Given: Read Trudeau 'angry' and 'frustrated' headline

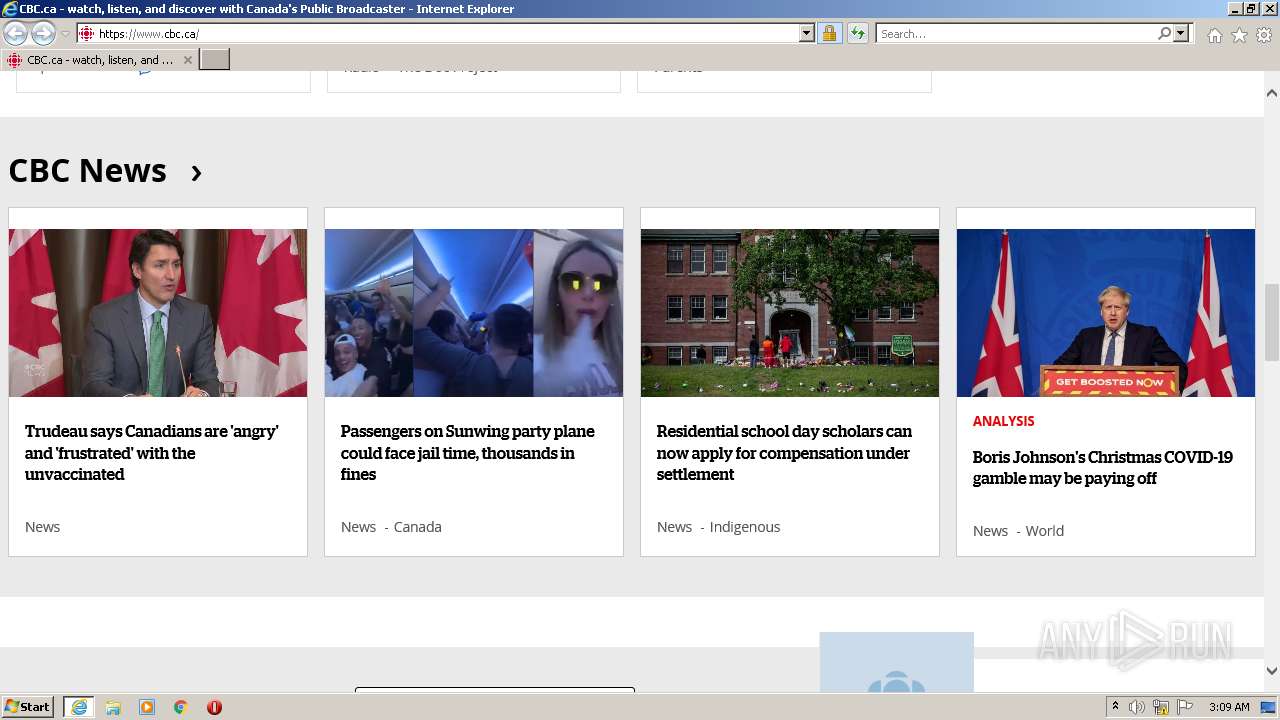Looking at the screenshot, I should (x=152, y=453).
